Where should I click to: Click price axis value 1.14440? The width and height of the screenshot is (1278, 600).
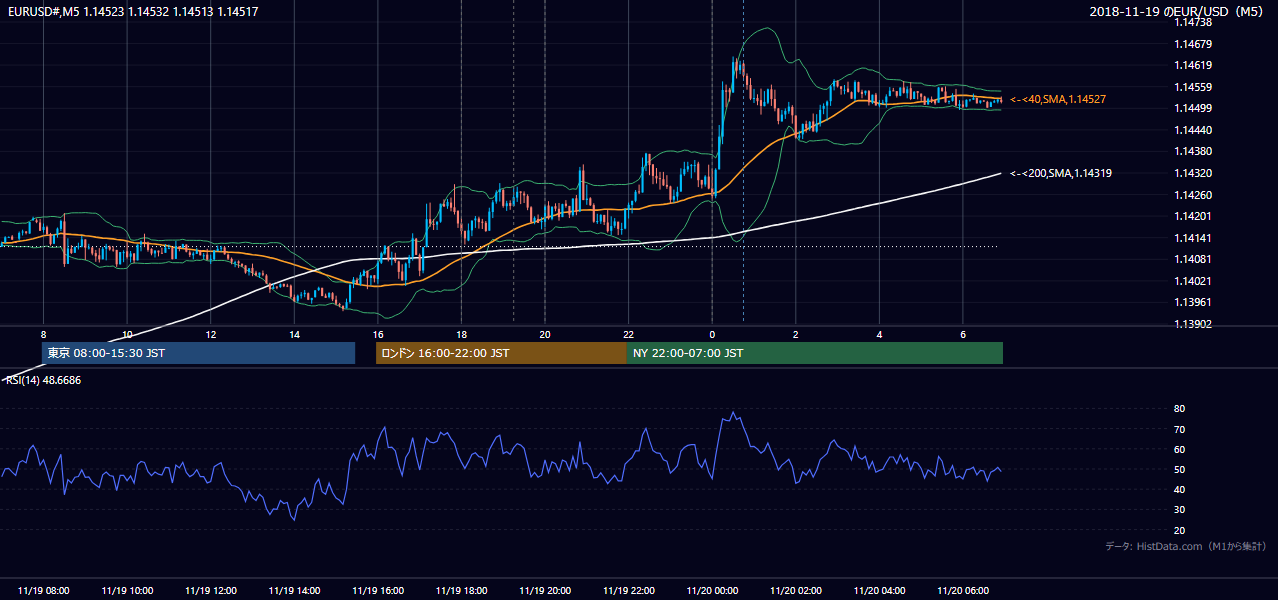(x=1193, y=130)
